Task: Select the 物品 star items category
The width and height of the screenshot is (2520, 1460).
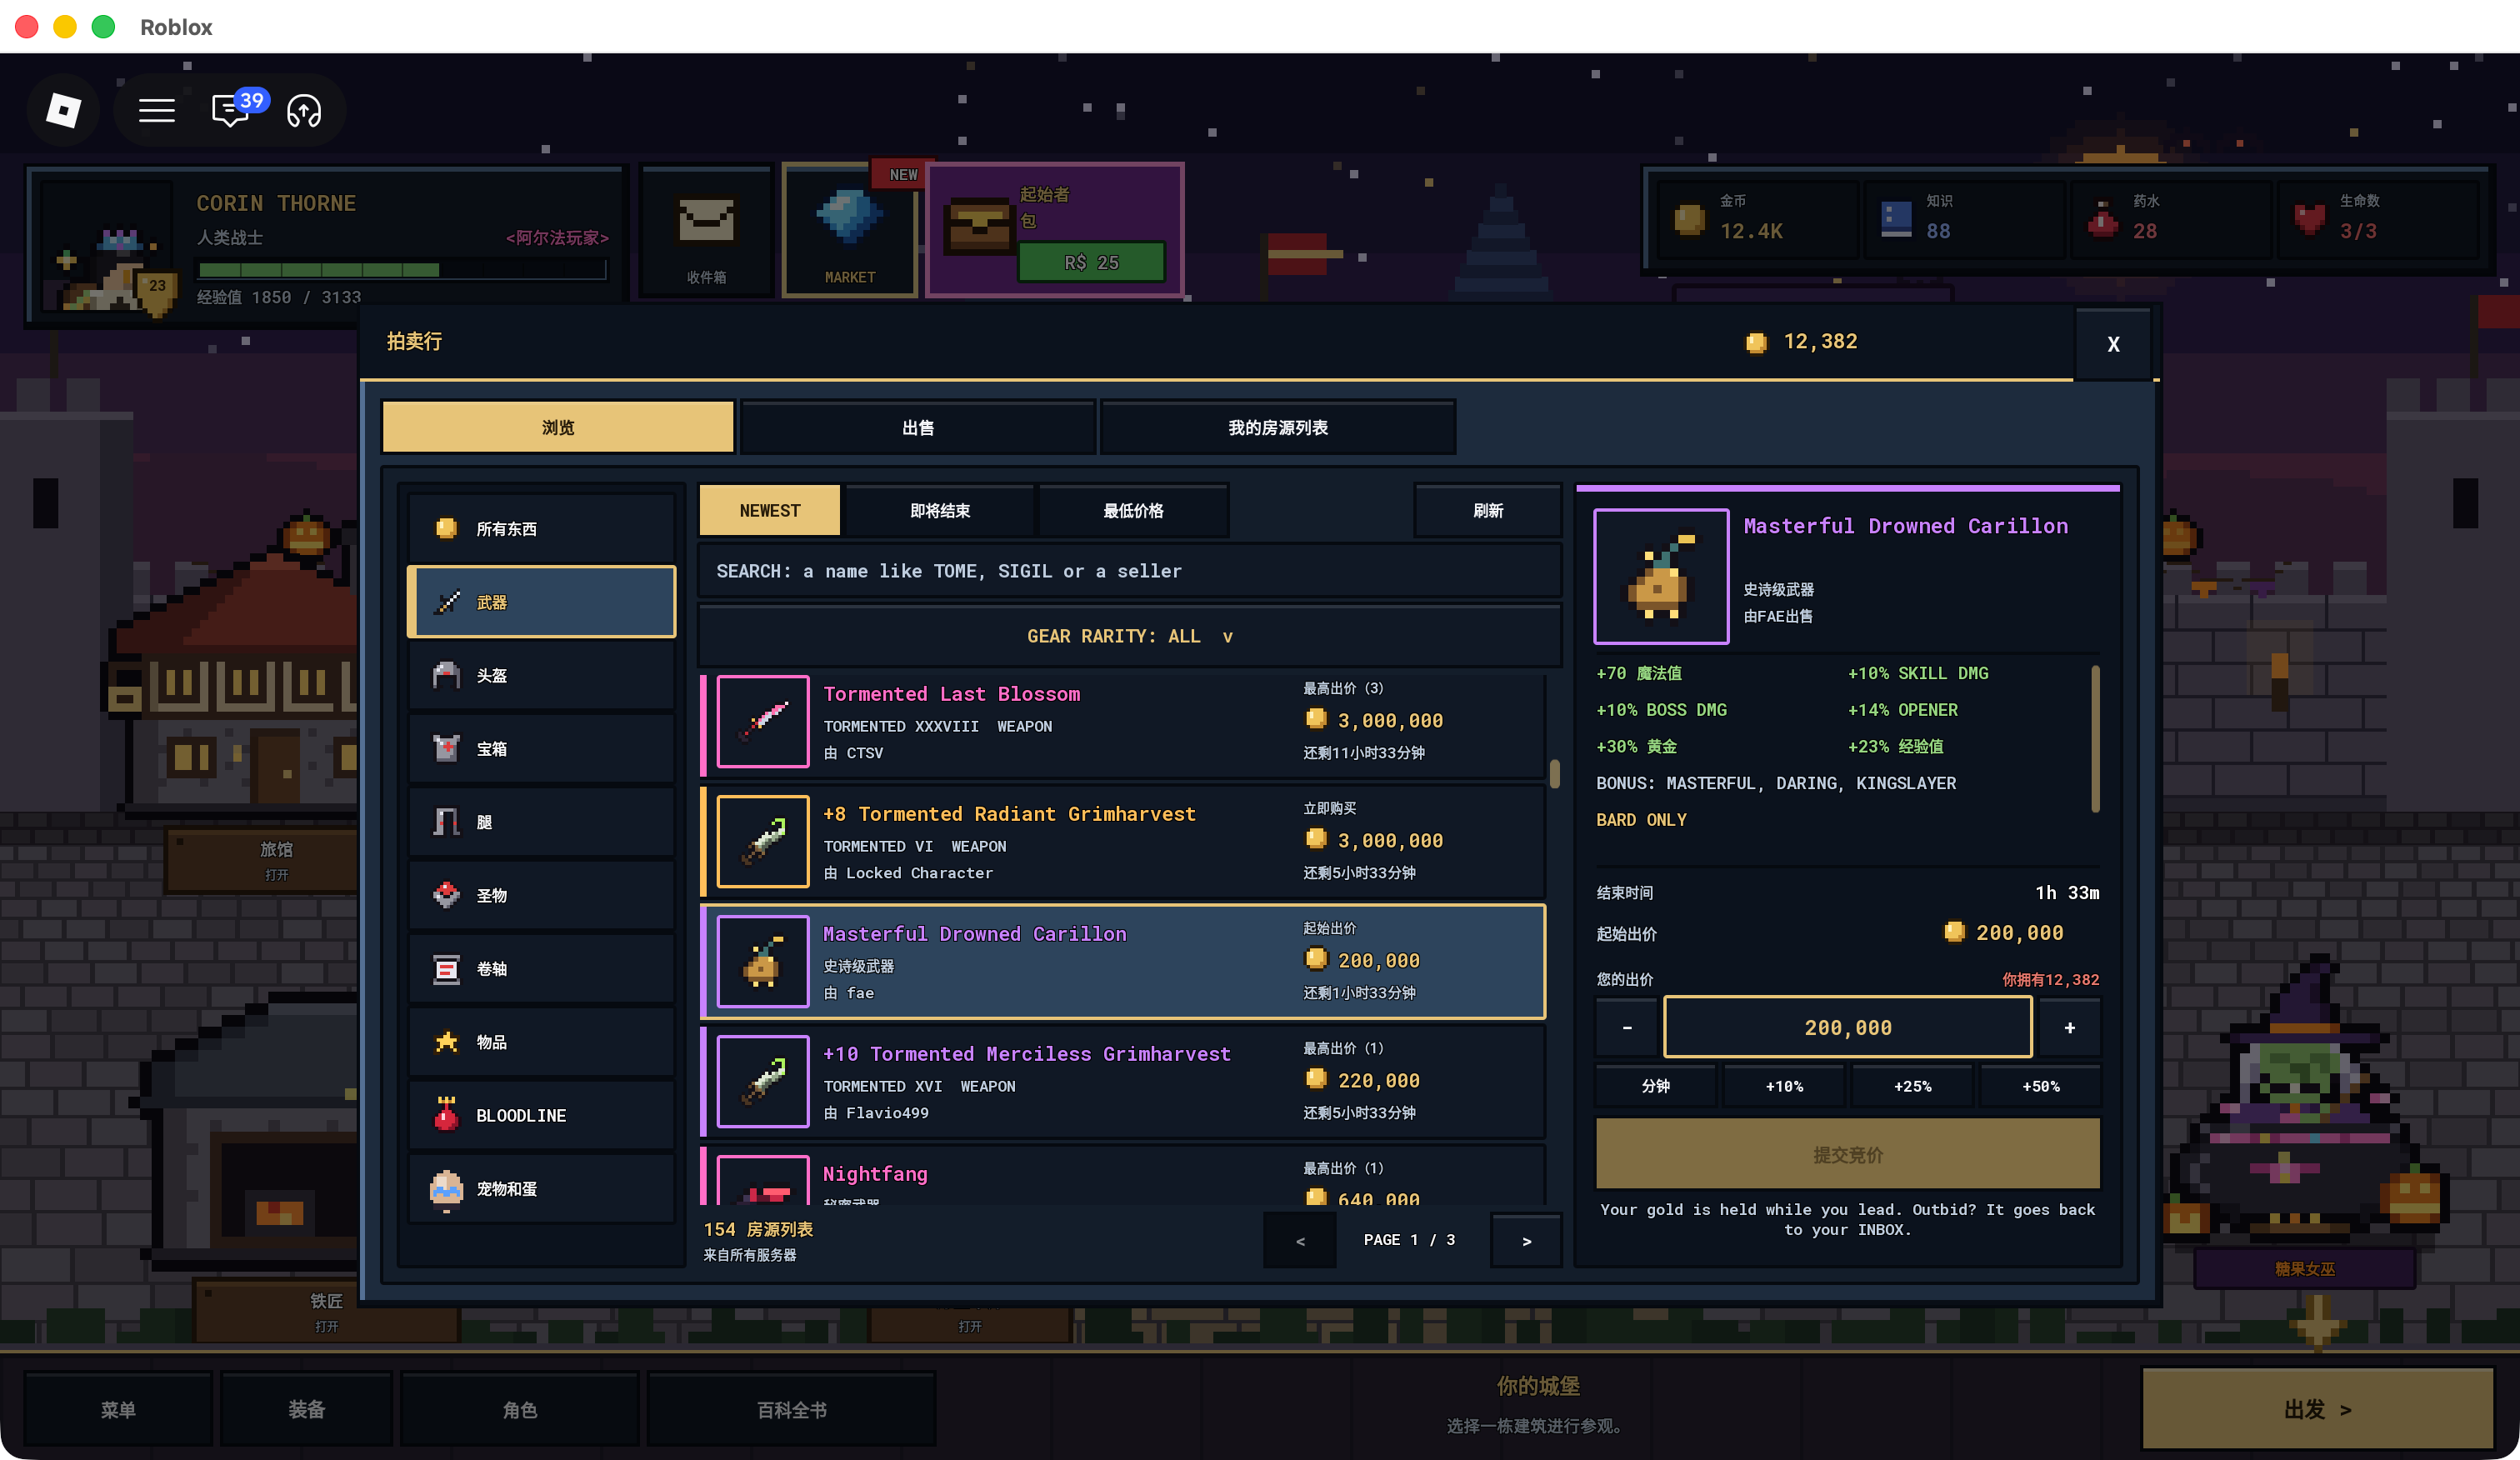Action: coord(541,1042)
